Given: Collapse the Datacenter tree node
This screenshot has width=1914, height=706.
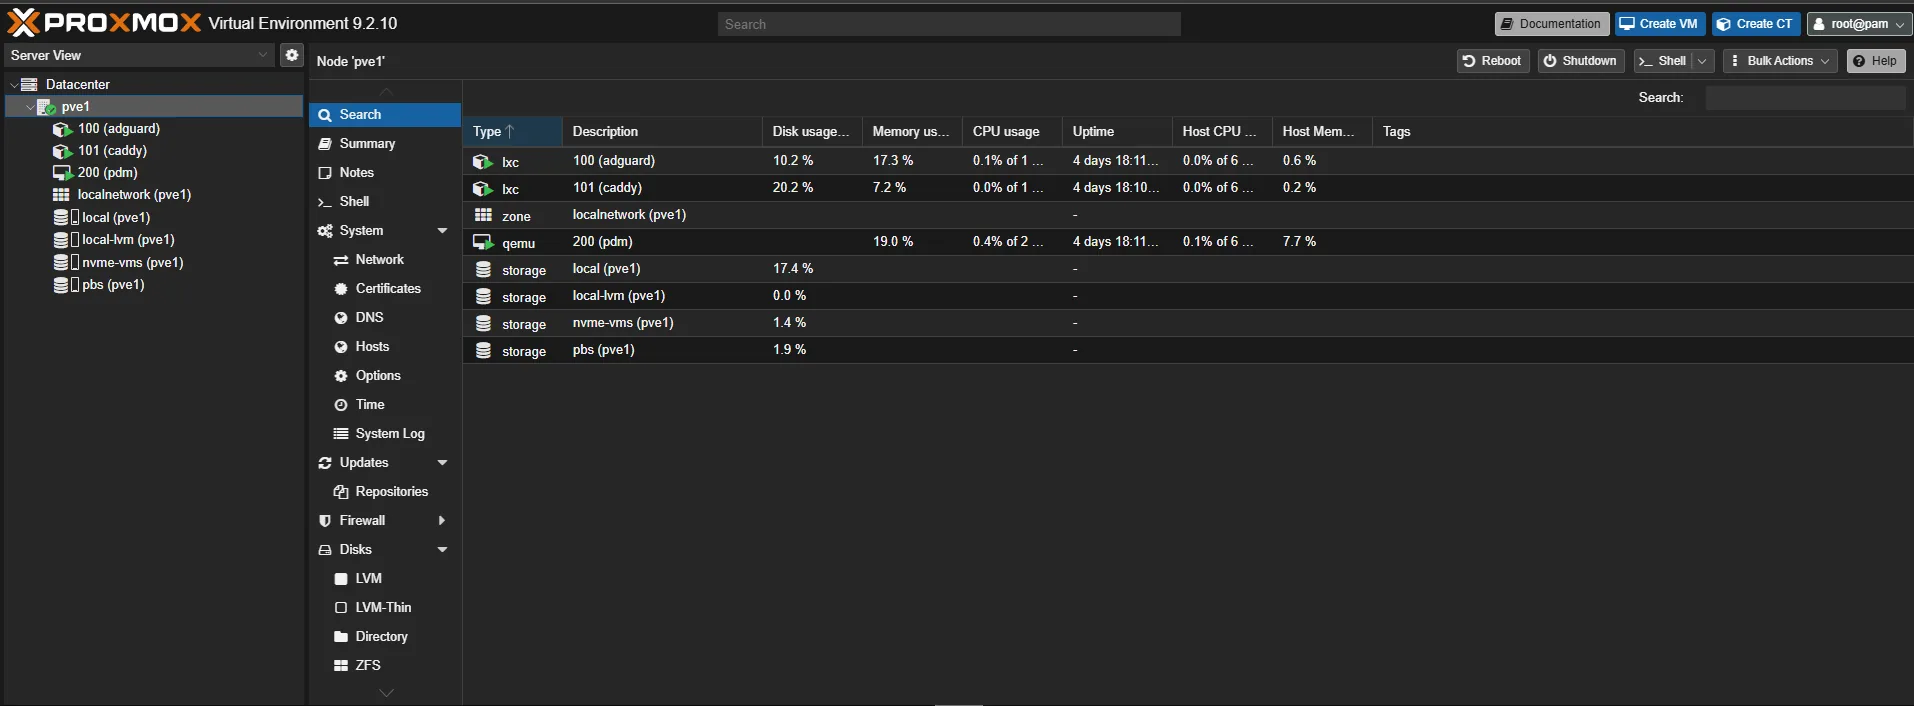Looking at the screenshot, I should (13, 85).
